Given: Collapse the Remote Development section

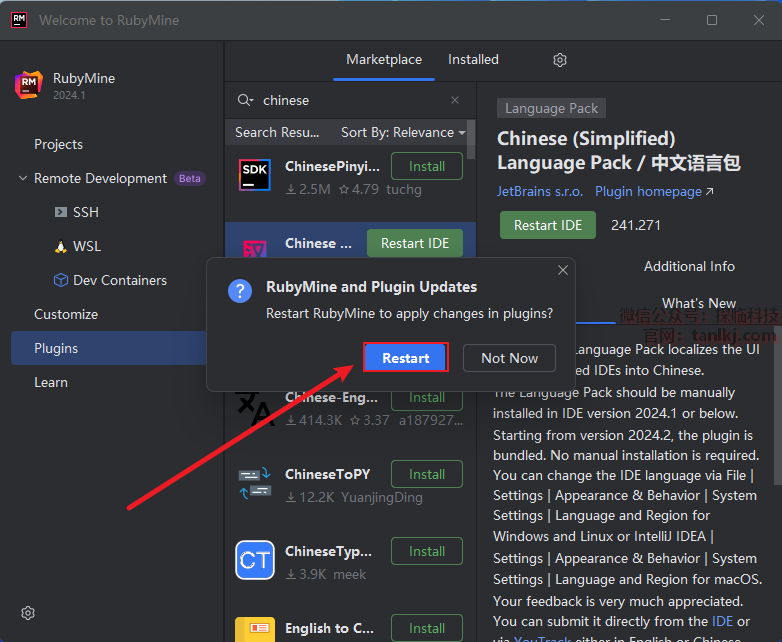Looking at the screenshot, I should [23, 178].
